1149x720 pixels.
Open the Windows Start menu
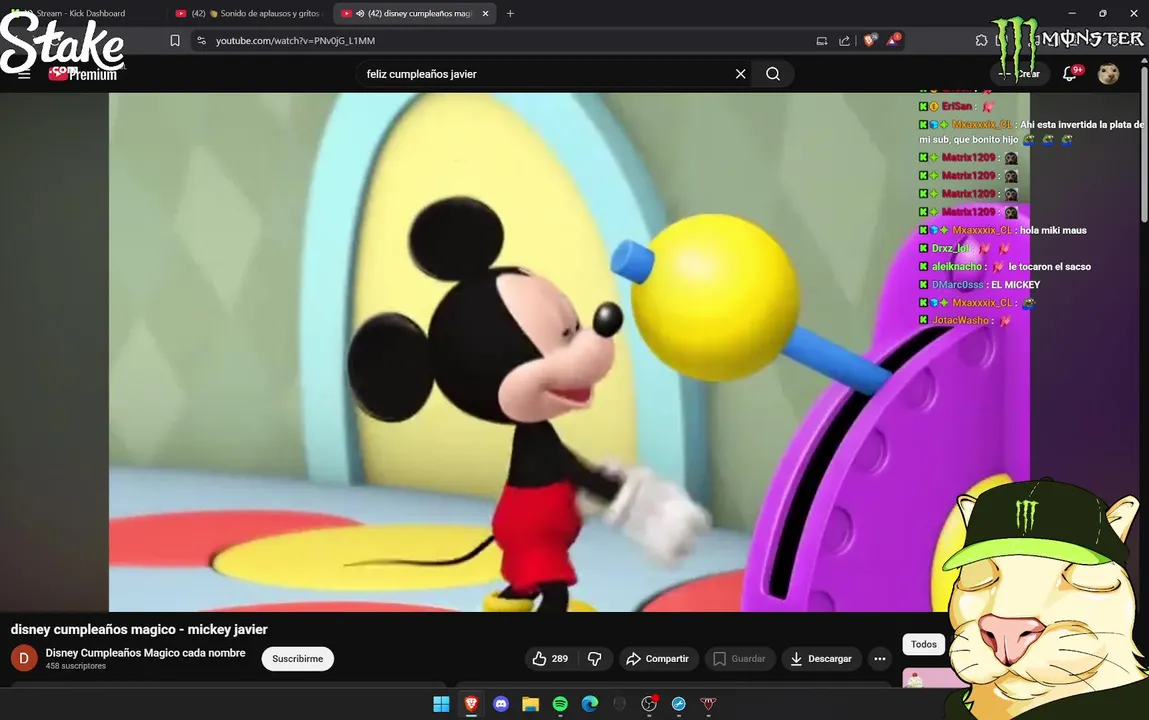coord(441,704)
